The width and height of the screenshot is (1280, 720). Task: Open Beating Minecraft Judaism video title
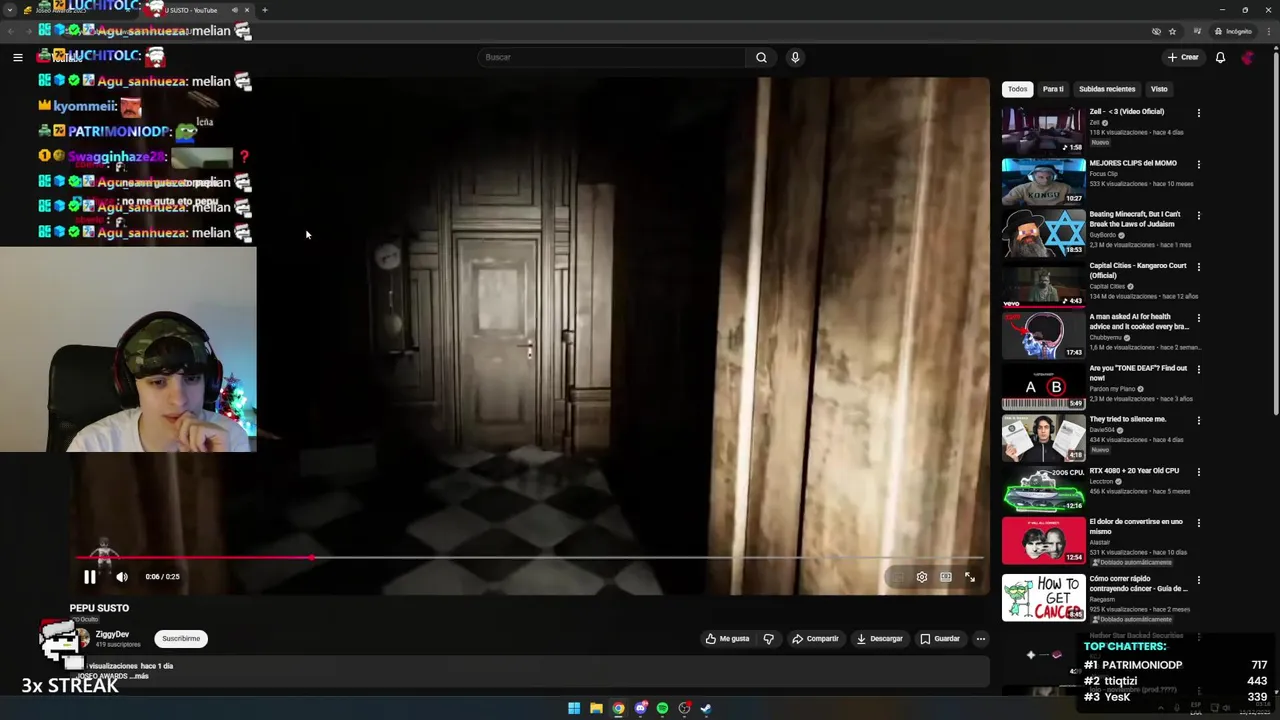click(x=1135, y=219)
